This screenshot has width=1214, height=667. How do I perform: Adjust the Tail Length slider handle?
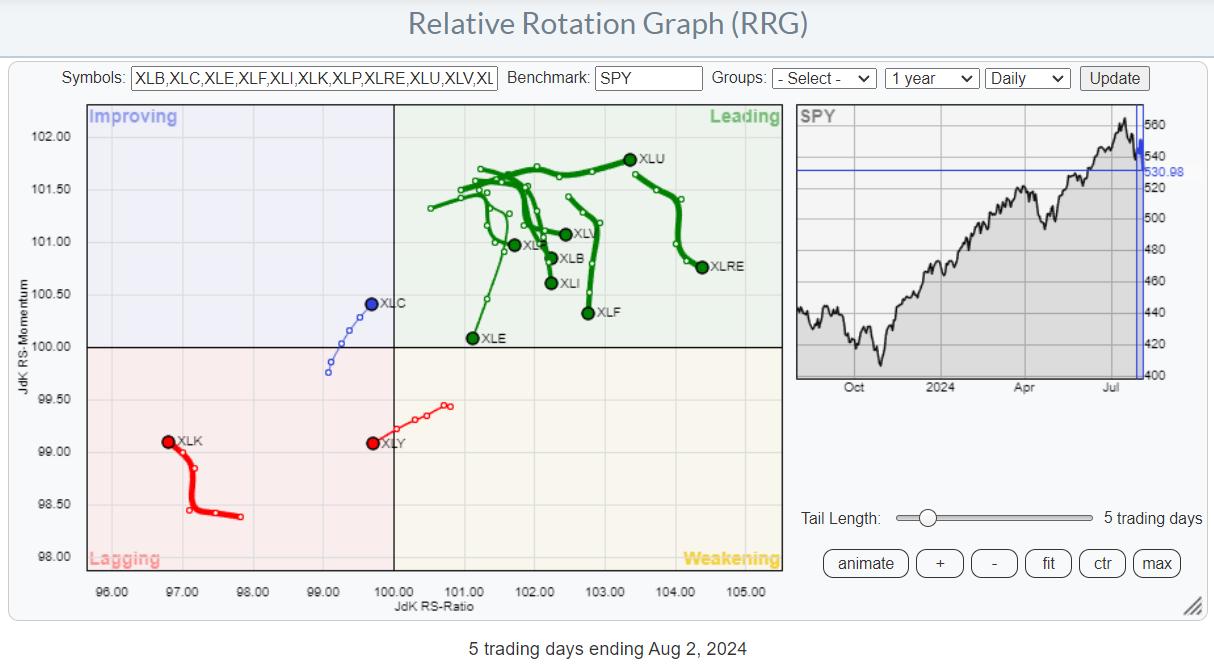coord(927,518)
